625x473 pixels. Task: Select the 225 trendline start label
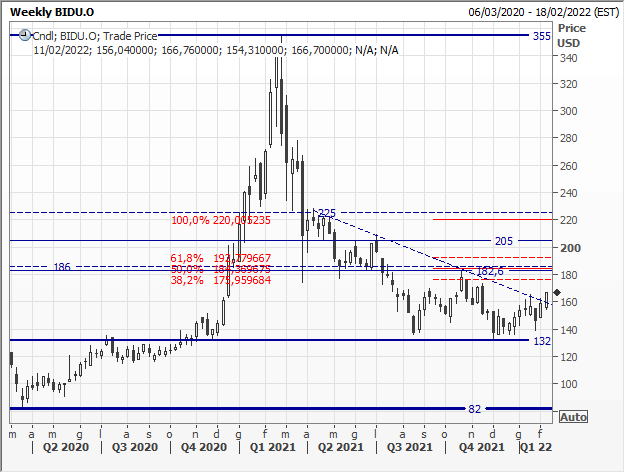(326, 213)
